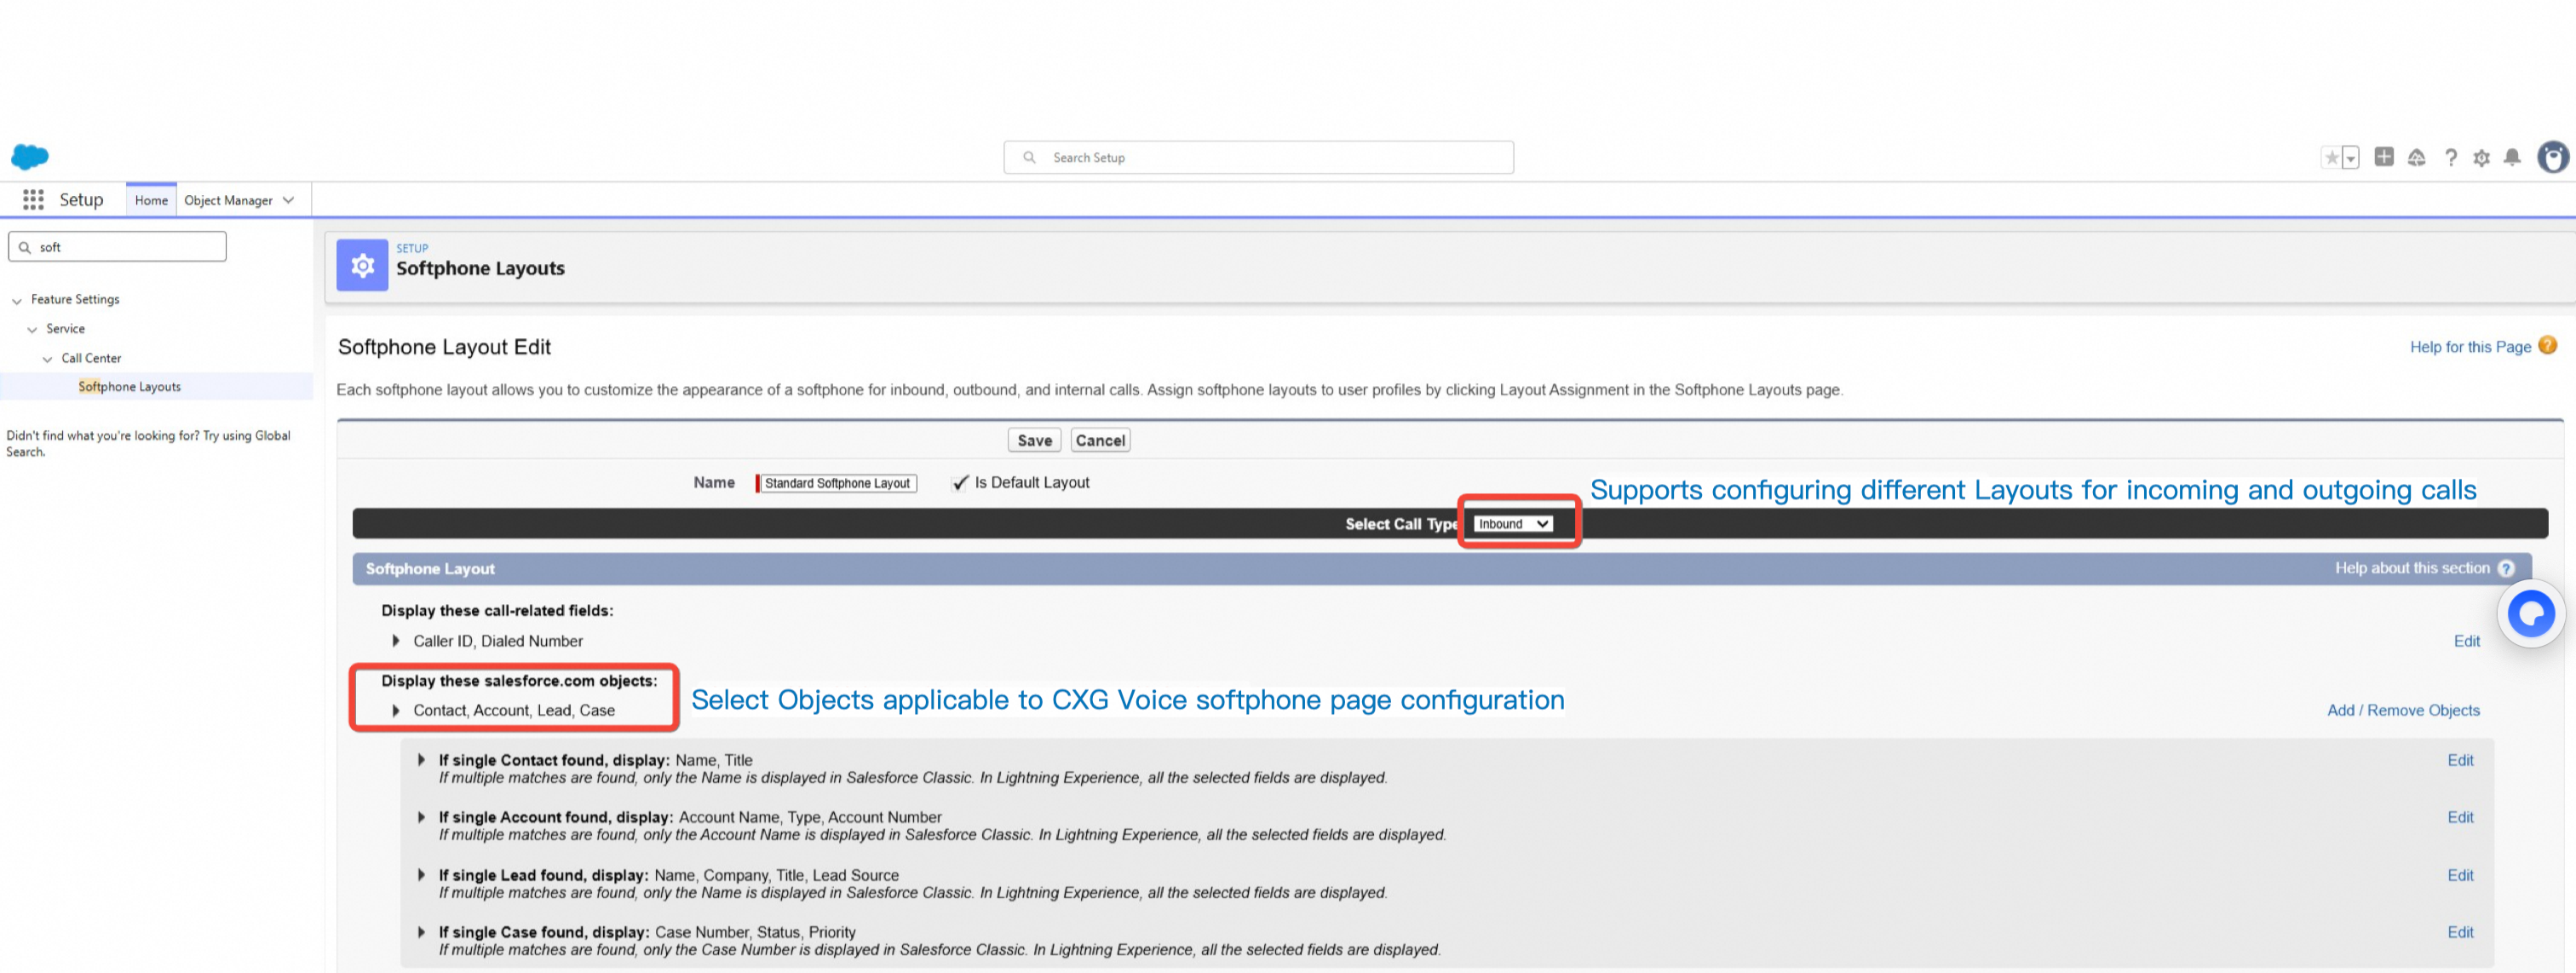2576x973 pixels.
Task: Click Edit for single Contact found
Action: click(2460, 760)
